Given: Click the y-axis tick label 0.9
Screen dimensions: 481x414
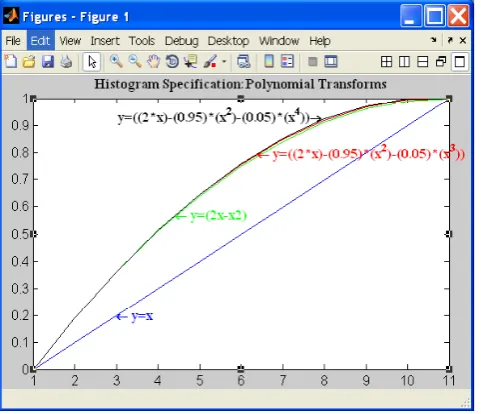Looking at the screenshot, I should [20, 126].
